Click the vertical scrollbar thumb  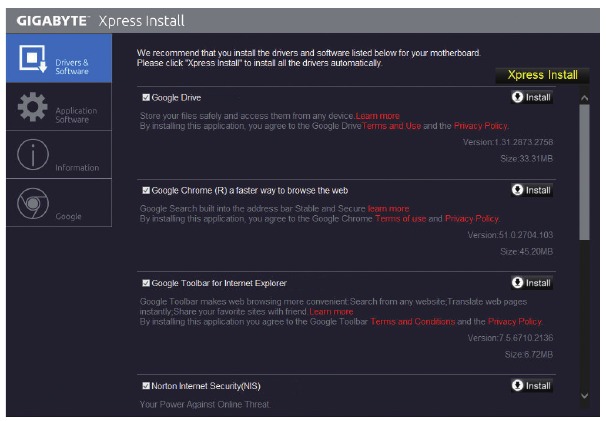click(x=585, y=170)
